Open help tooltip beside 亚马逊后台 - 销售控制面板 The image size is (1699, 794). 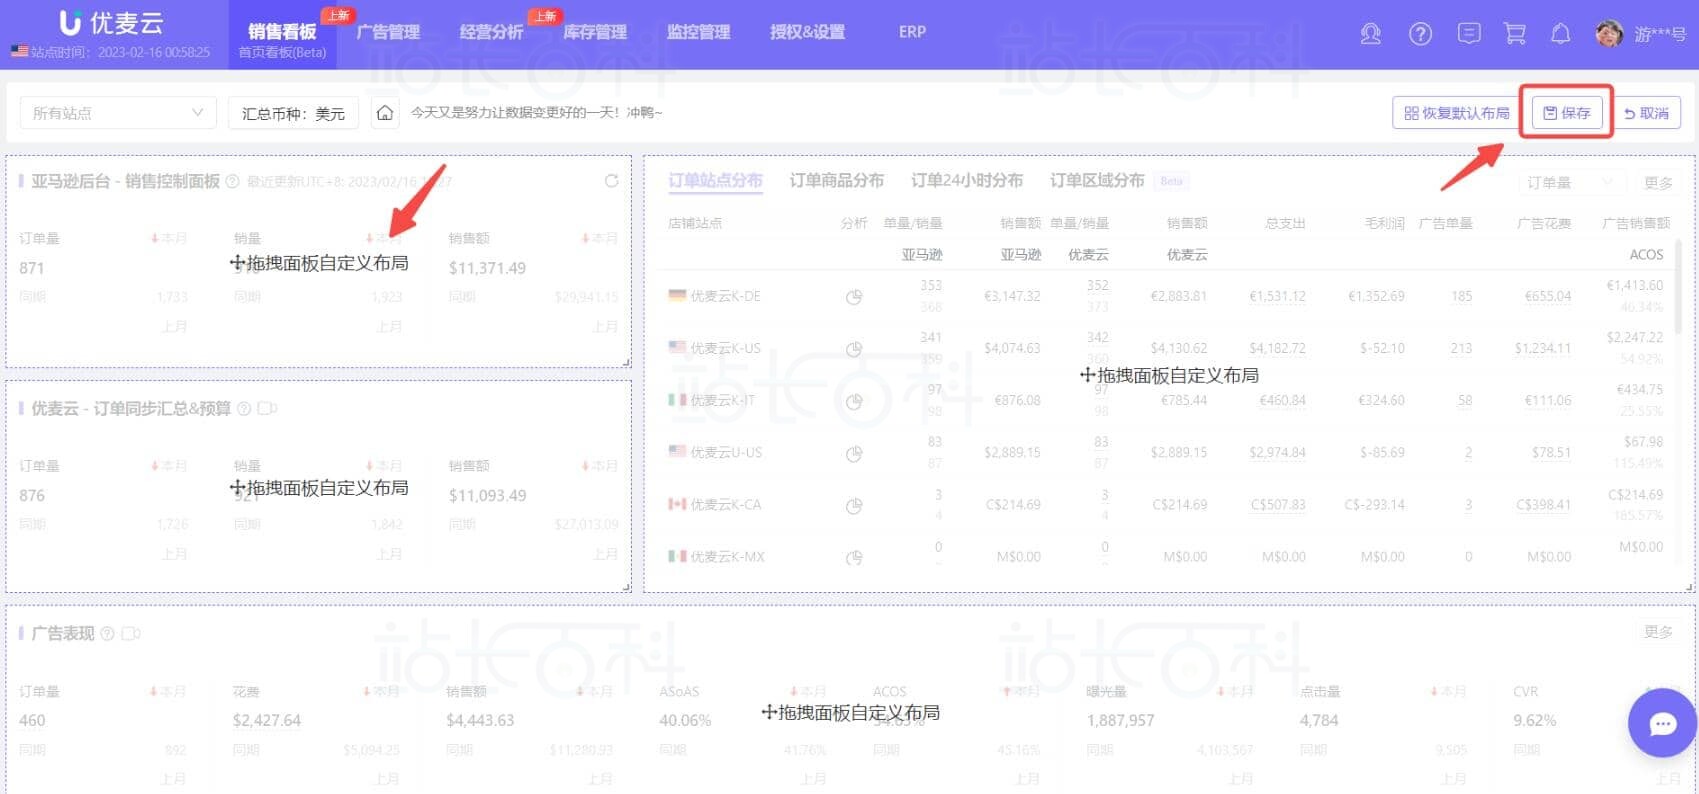click(x=232, y=181)
